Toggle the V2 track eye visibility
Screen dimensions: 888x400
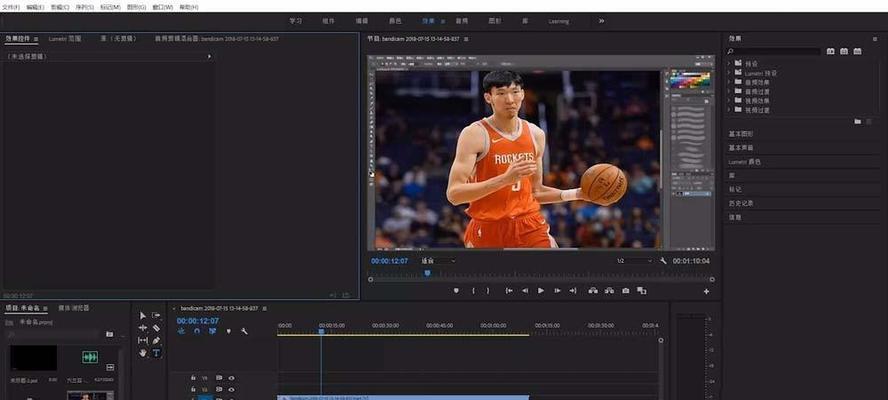231,390
